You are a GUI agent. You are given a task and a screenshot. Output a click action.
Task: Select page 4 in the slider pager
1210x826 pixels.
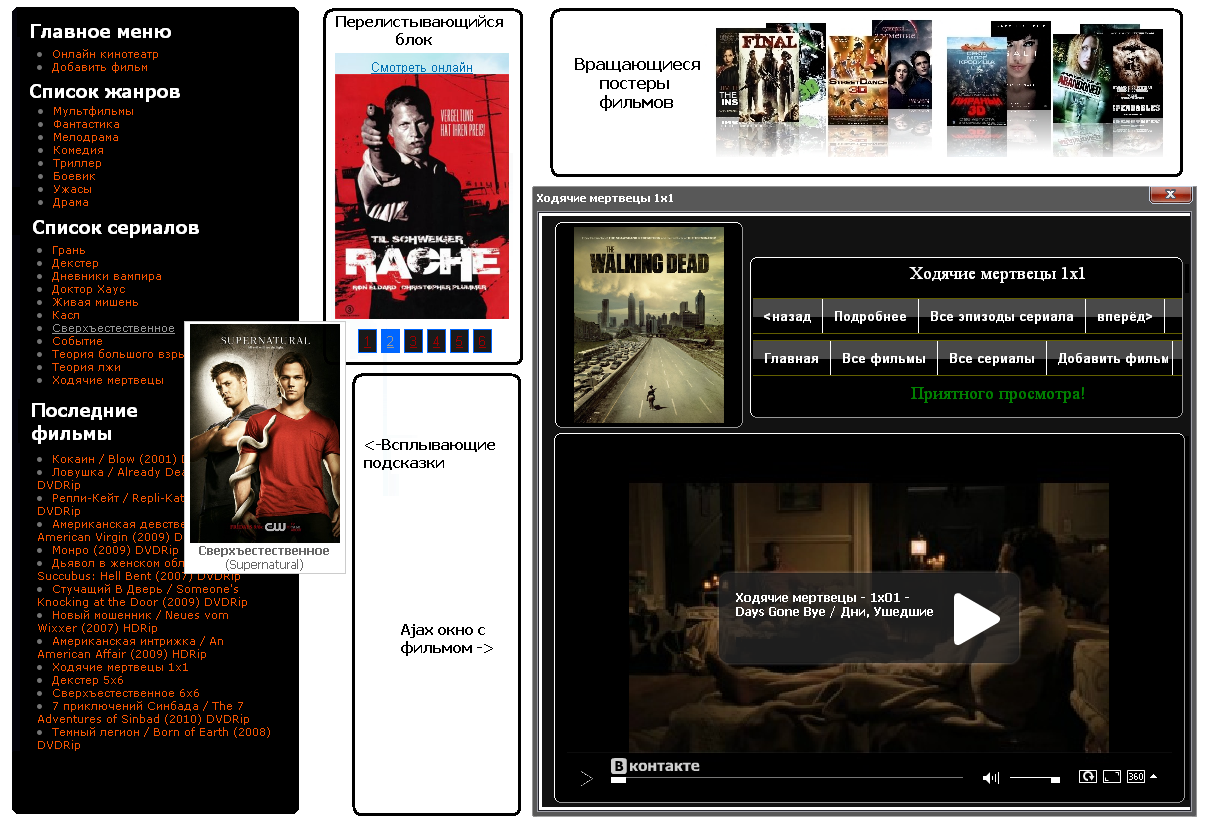436,341
